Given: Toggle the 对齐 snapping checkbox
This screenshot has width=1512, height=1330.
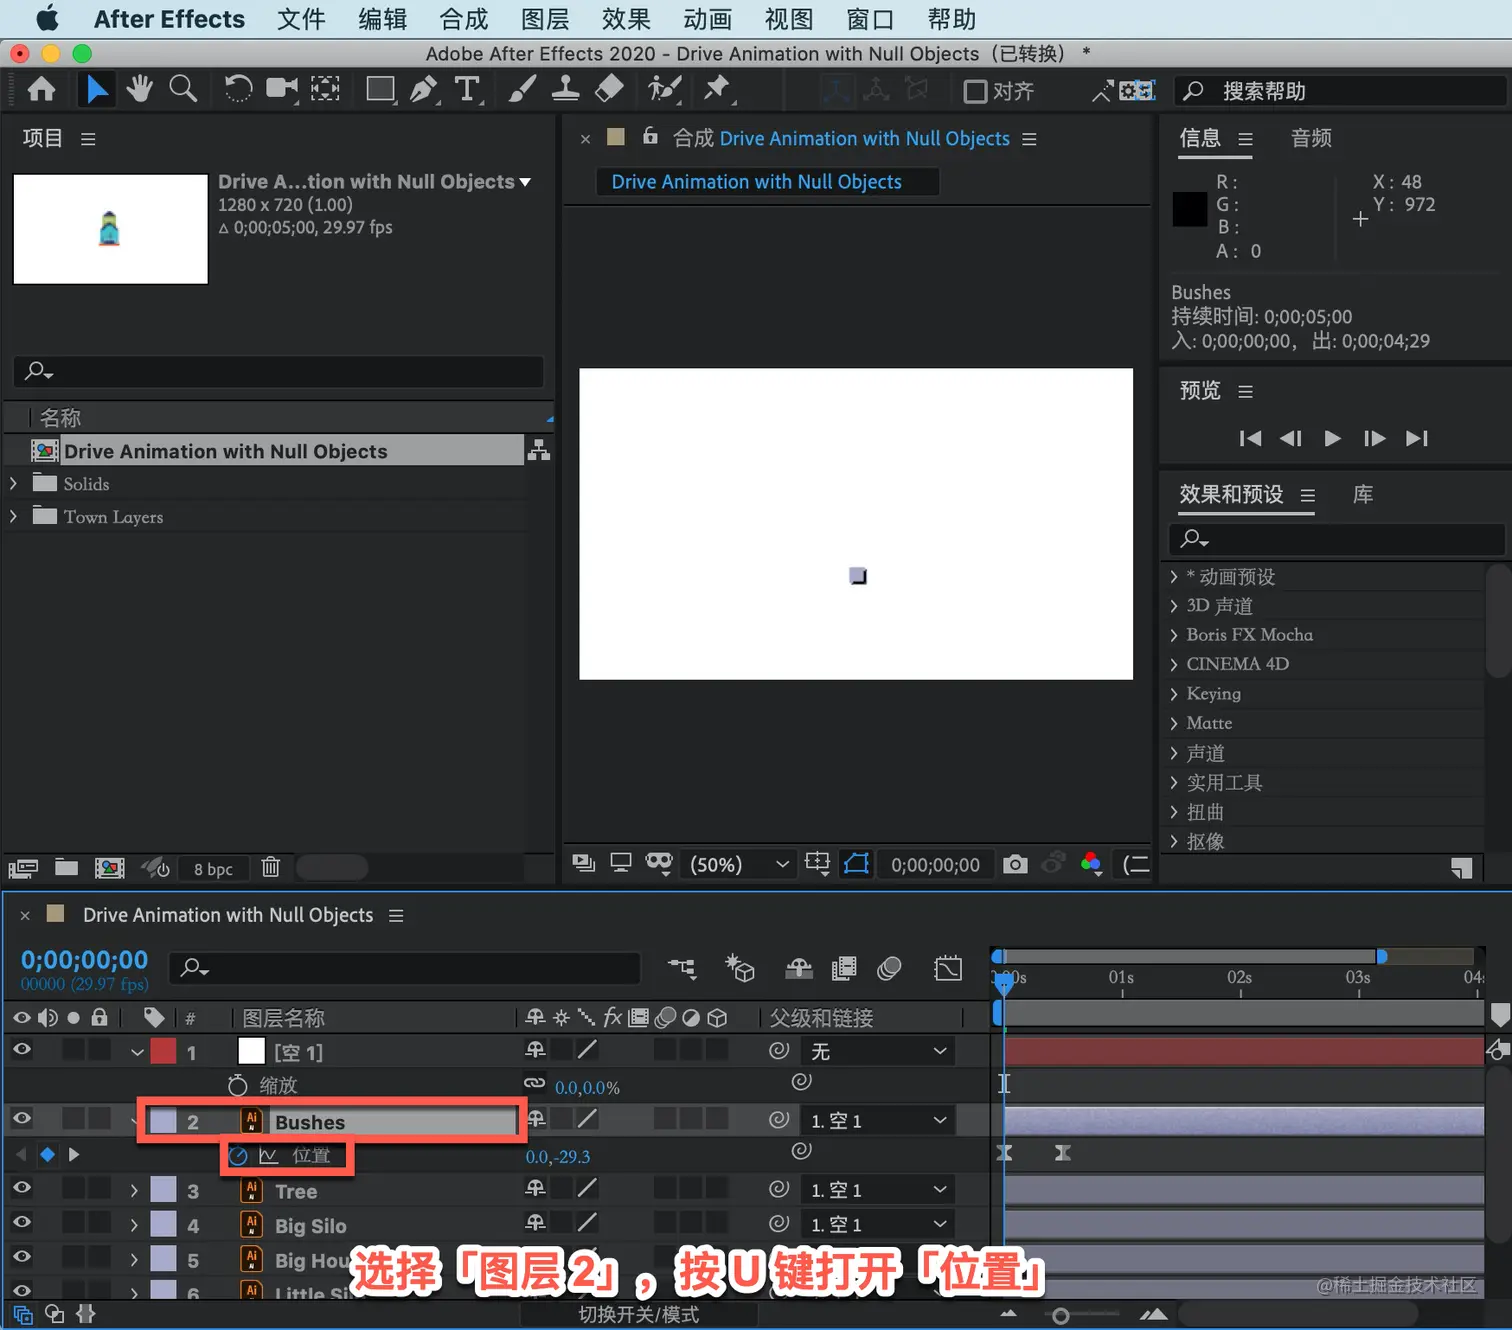Looking at the screenshot, I should [x=975, y=91].
